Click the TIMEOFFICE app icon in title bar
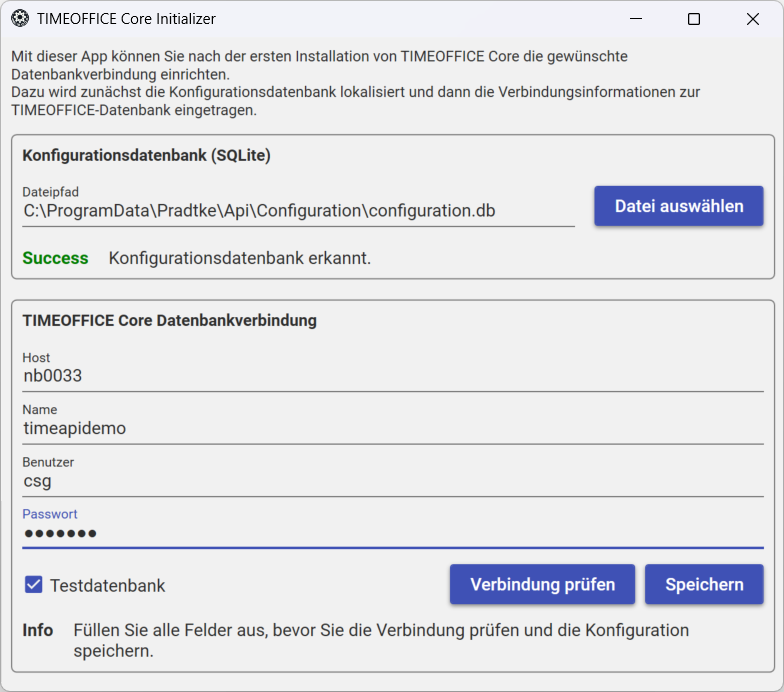 20,18
